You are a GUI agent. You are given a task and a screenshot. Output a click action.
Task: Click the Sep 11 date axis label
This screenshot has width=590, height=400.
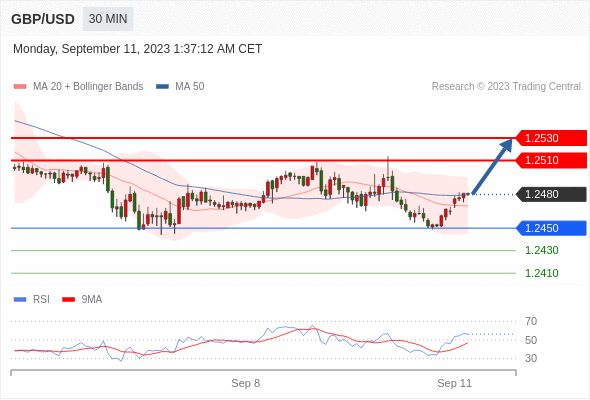(455, 383)
